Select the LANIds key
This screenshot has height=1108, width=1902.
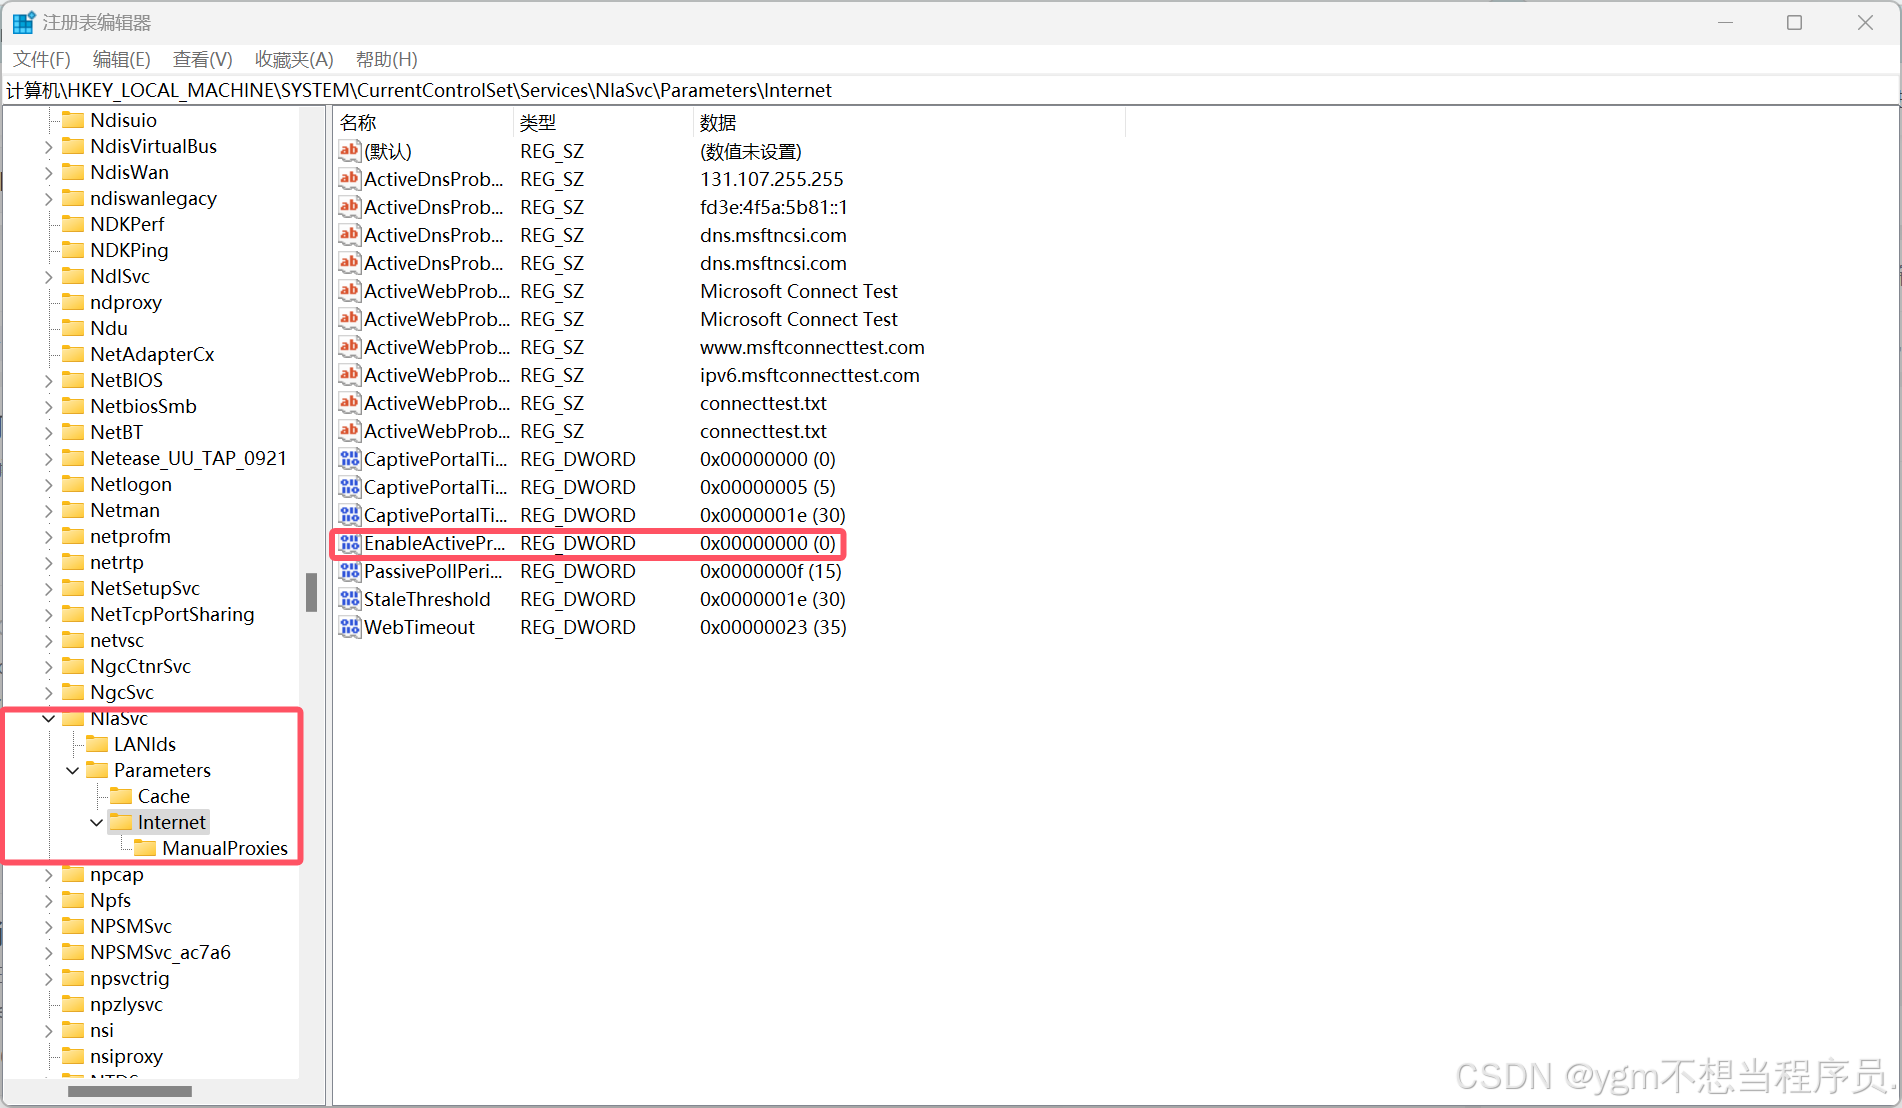[x=145, y=744]
